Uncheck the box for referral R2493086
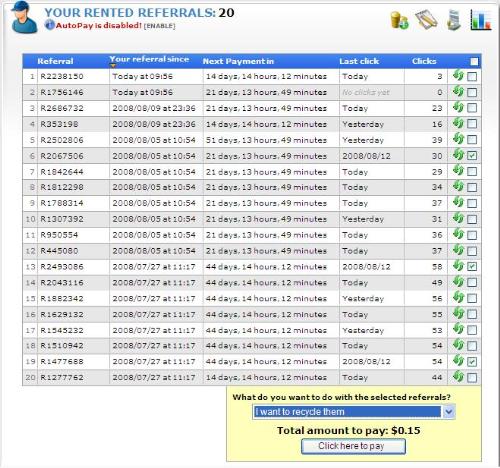 pos(472,267)
